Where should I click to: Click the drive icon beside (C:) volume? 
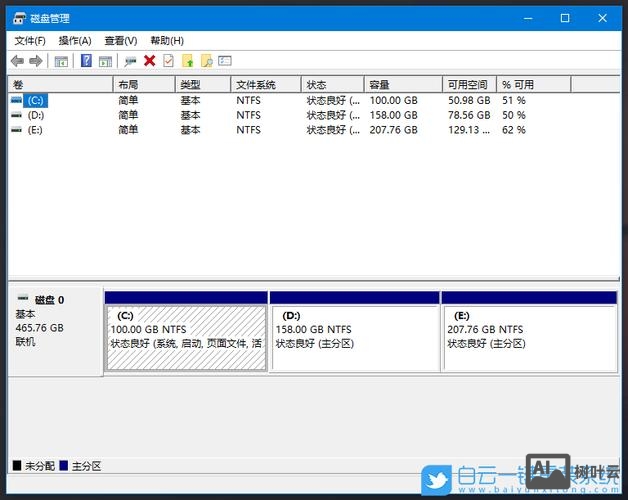(x=16, y=100)
